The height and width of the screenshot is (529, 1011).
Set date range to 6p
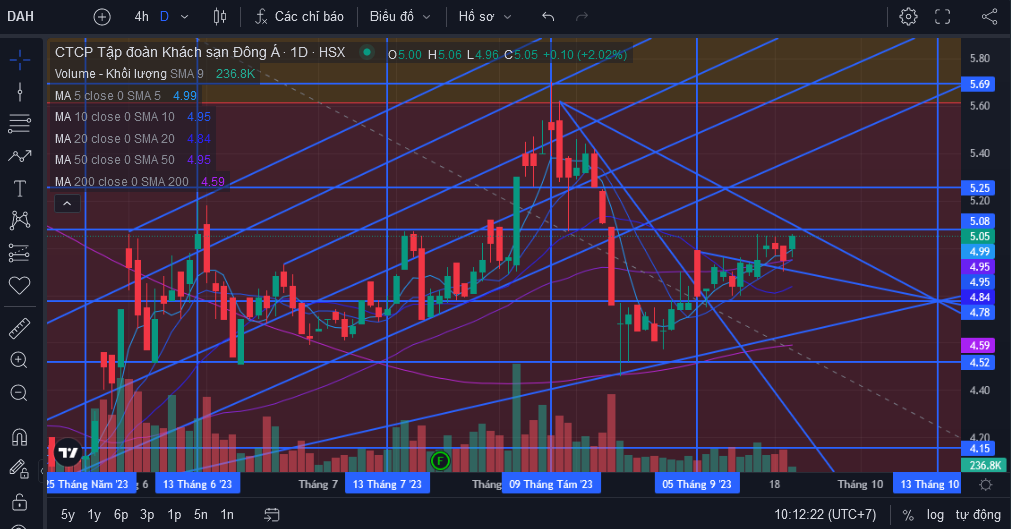pos(121,514)
